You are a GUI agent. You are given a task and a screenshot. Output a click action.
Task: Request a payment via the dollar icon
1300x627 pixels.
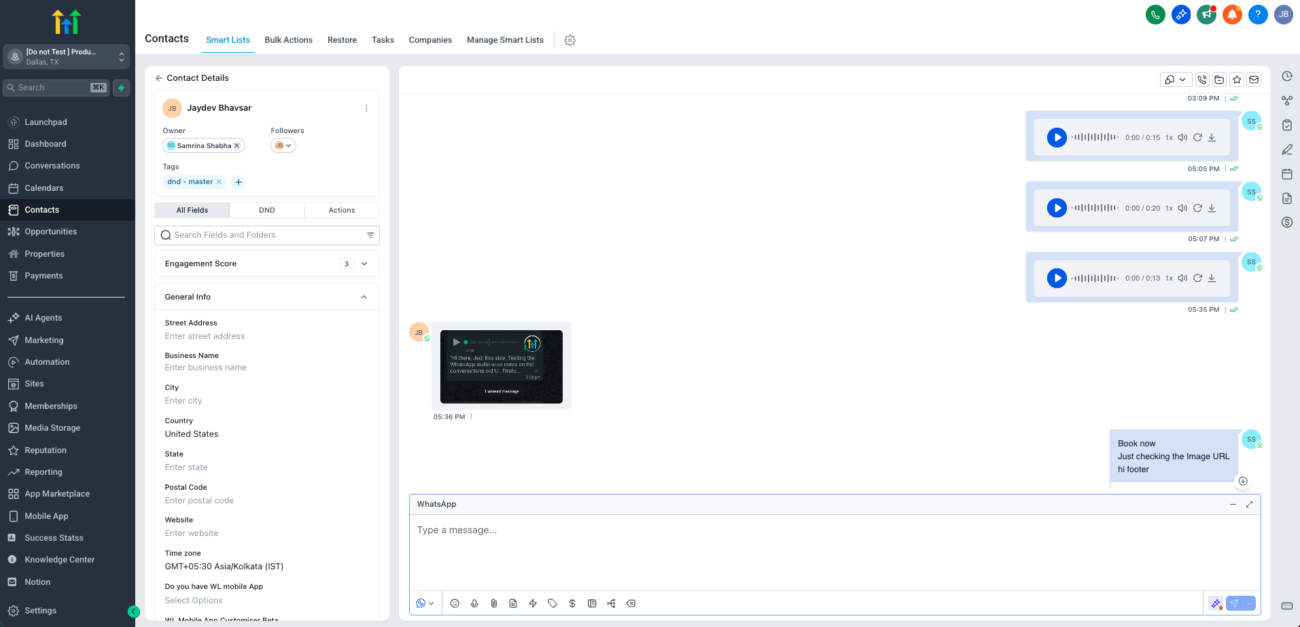point(572,603)
